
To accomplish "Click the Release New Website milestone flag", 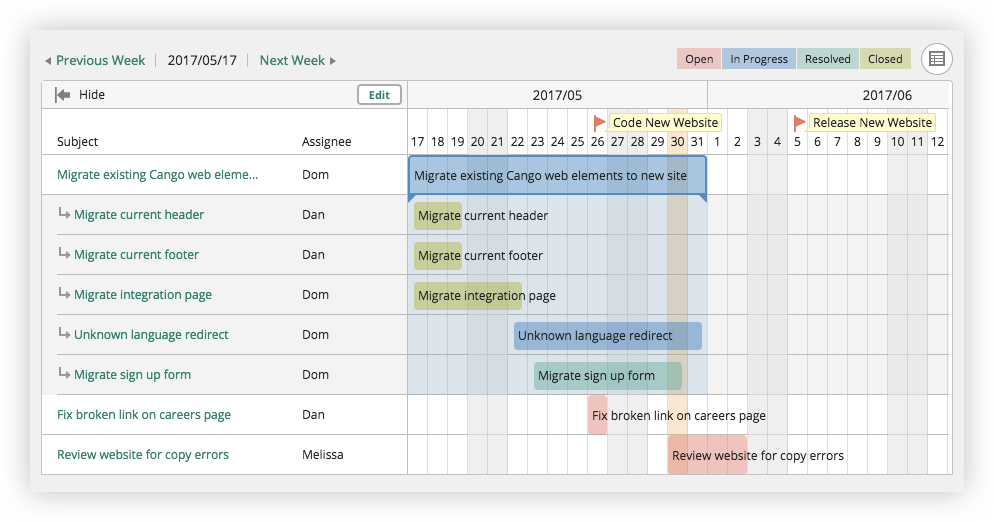I will [799, 122].
